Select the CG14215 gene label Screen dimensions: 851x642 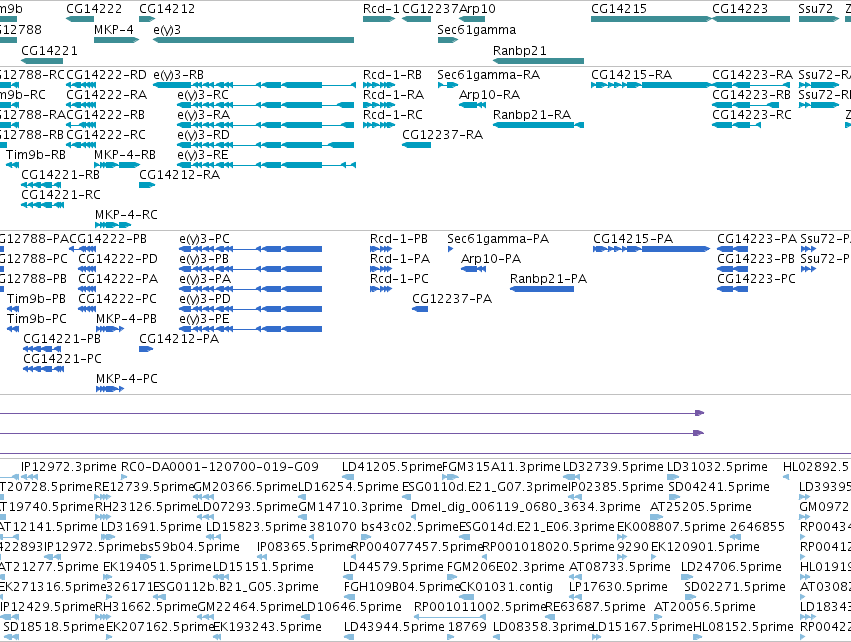click(x=619, y=9)
